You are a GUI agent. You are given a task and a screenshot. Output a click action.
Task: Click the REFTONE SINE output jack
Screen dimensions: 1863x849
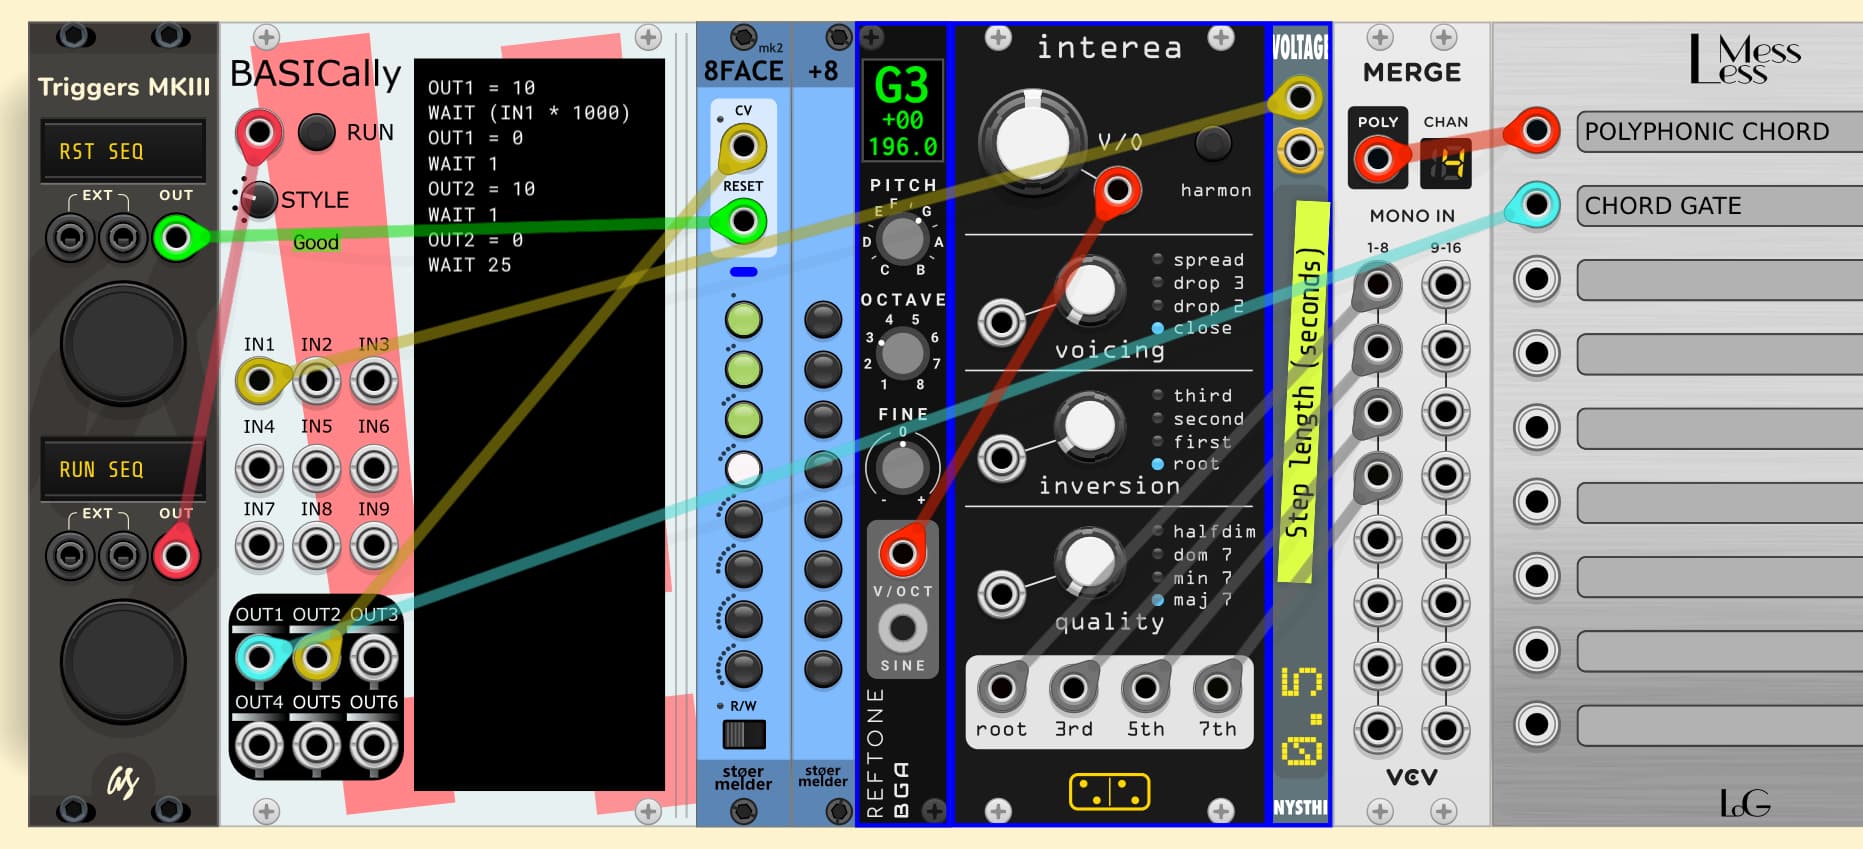[x=902, y=628]
